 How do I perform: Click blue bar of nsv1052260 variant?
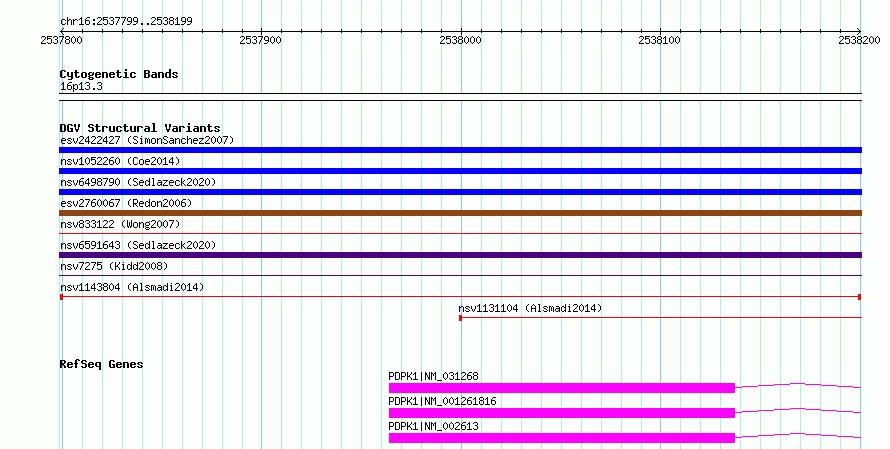(x=460, y=171)
